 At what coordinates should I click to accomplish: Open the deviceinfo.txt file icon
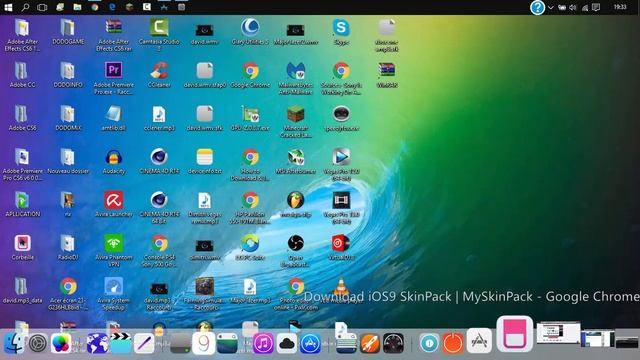(x=204, y=157)
